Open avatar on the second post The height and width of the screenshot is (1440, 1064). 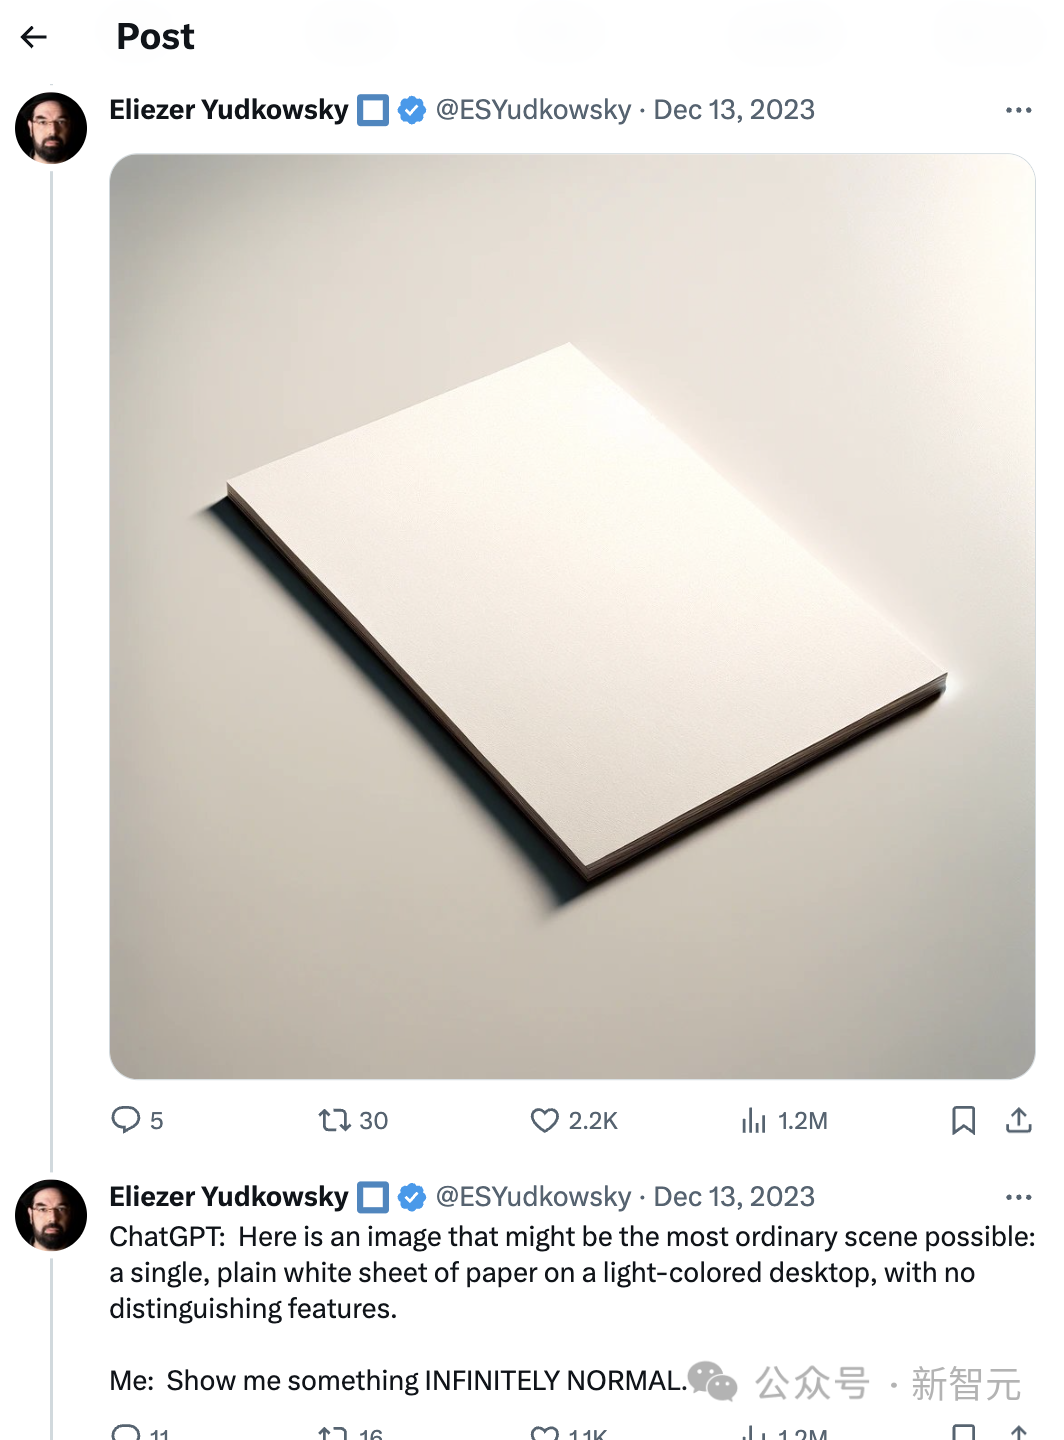click(51, 1215)
